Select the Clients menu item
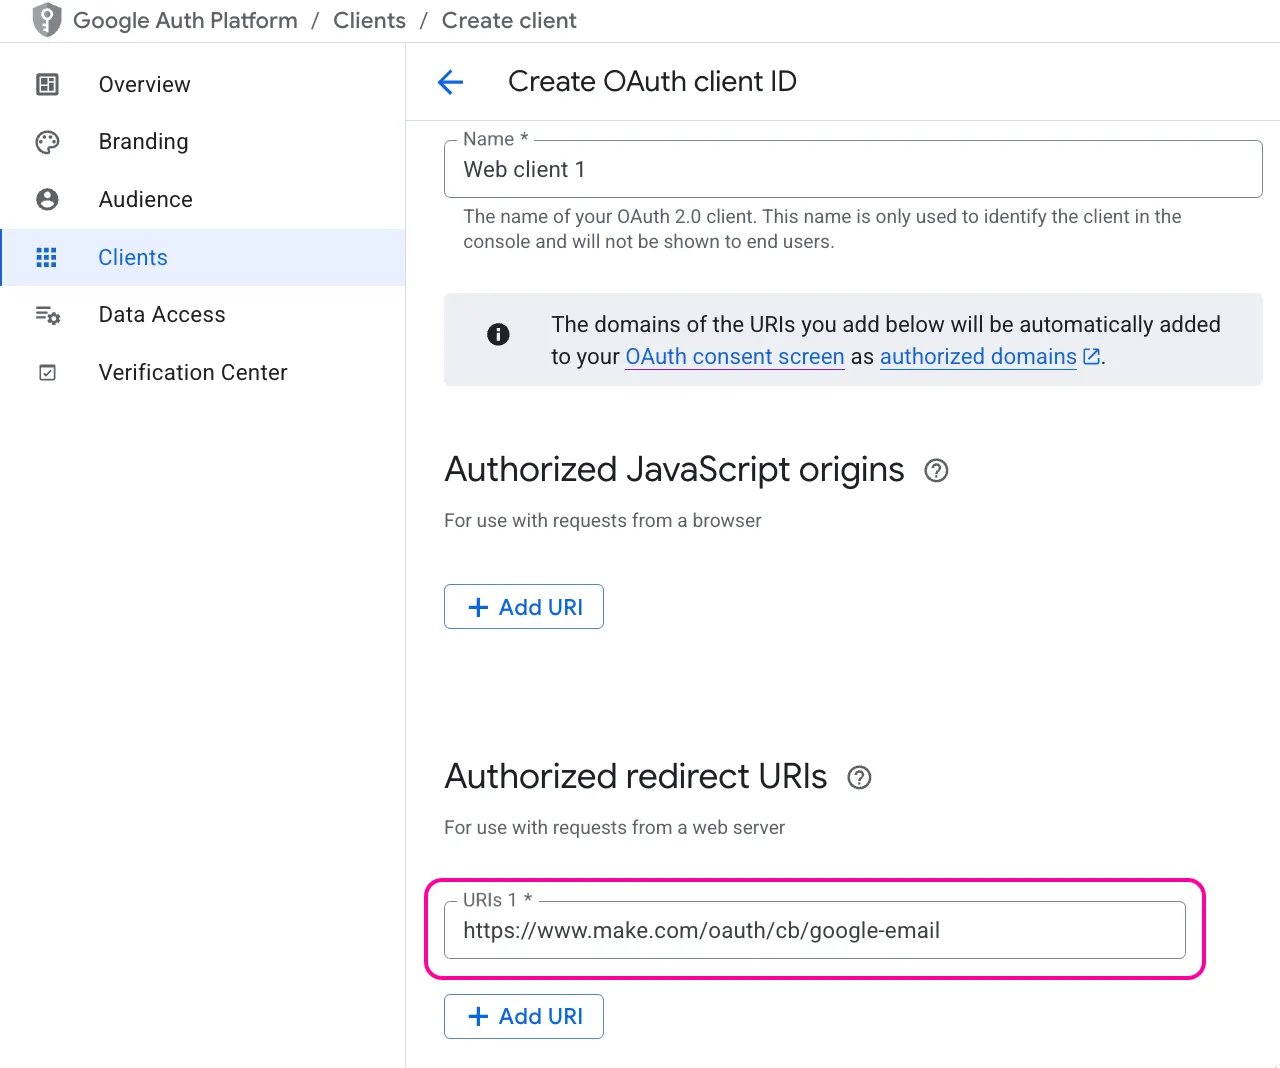Image resolution: width=1280 pixels, height=1068 pixels. (202, 257)
